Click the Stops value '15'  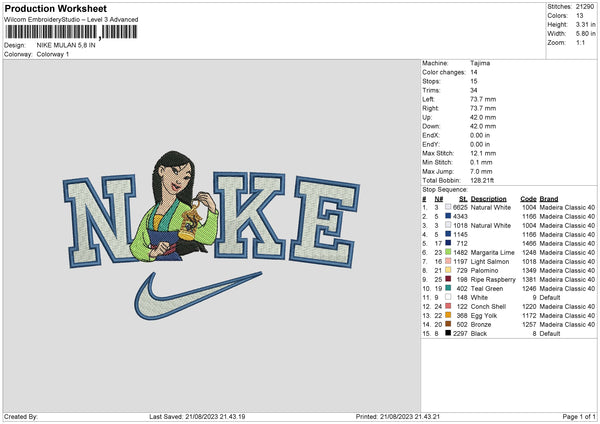coord(474,81)
